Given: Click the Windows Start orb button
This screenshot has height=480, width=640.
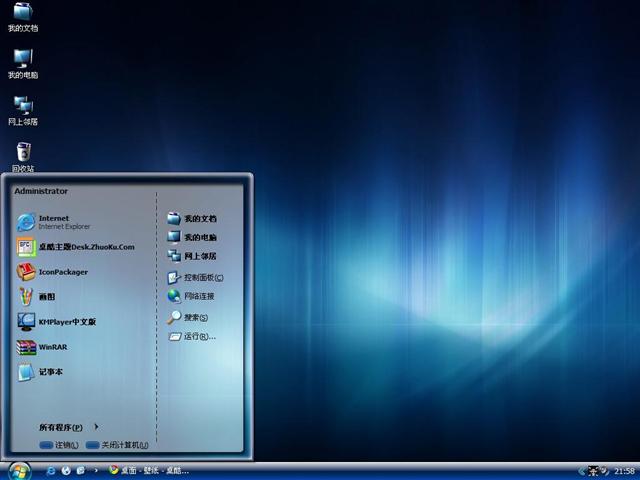Looking at the screenshot, I should pos(18,470).
